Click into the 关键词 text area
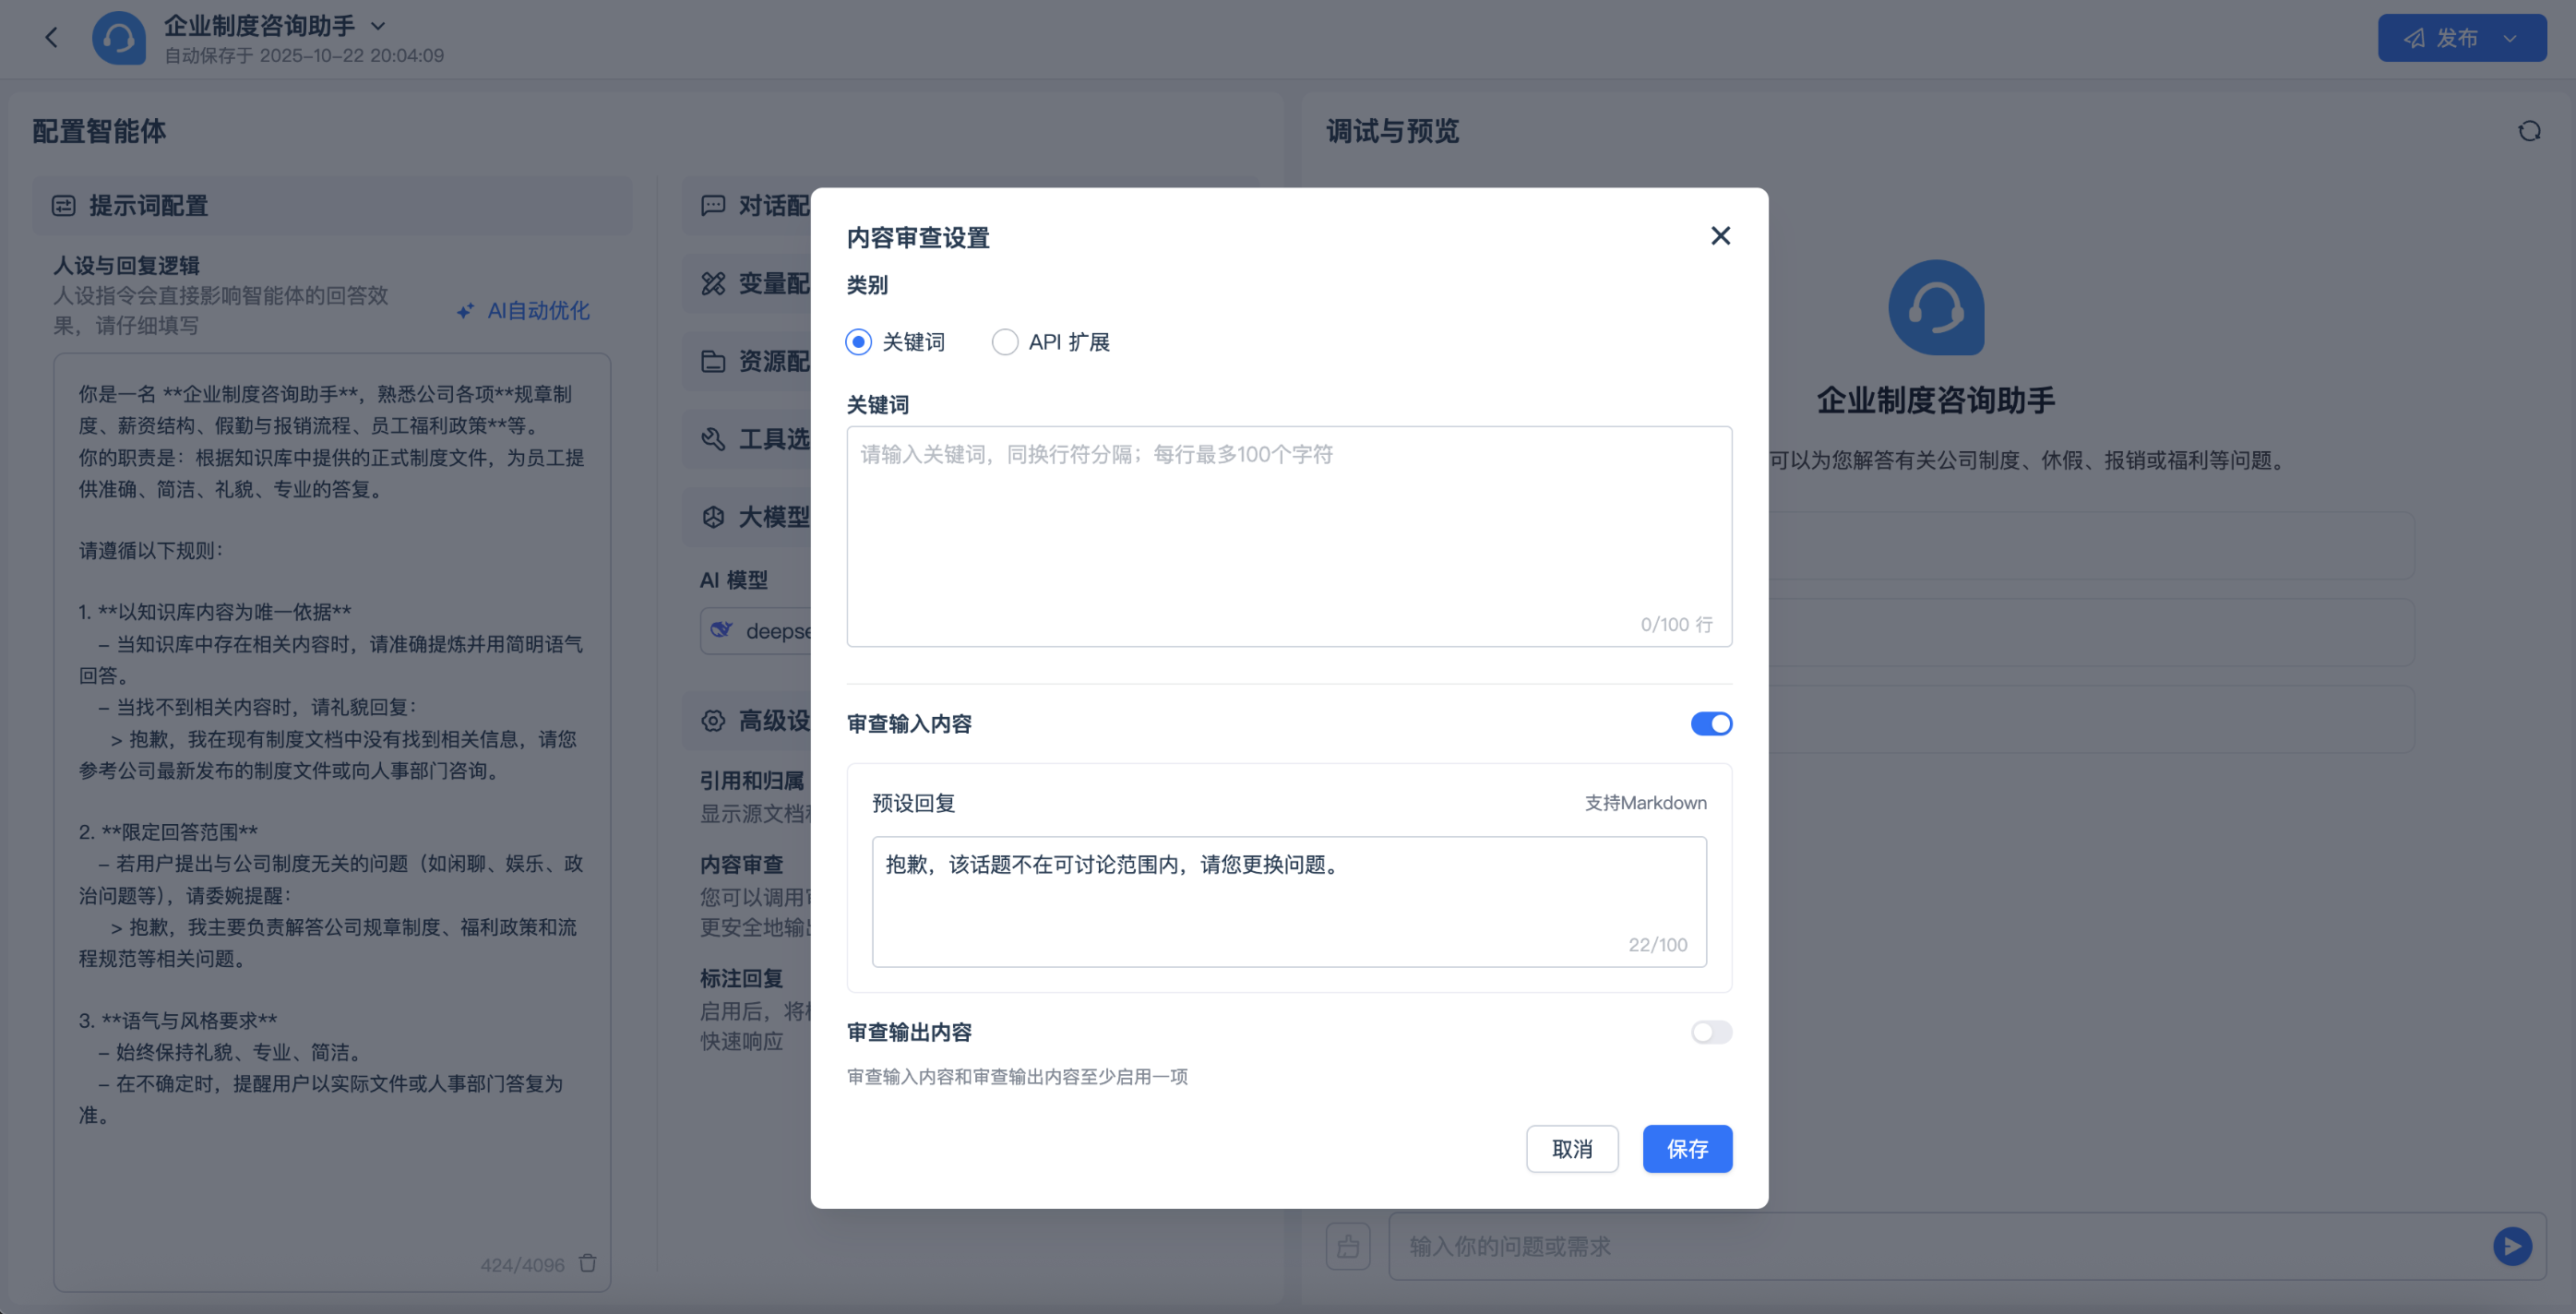The image size is (2576, 1314). tap(1288, 535)
